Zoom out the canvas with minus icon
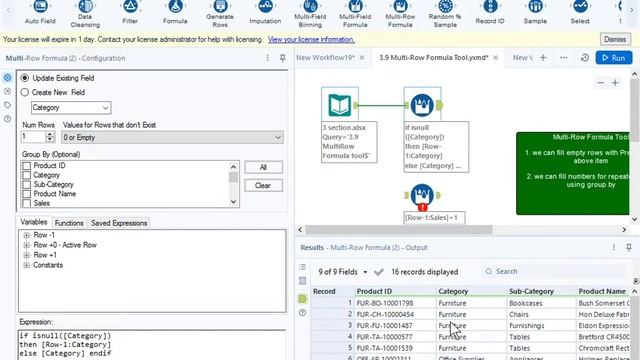Image resolution: width=640 pixels, height=360 pixels. click(x=600, y=83)
